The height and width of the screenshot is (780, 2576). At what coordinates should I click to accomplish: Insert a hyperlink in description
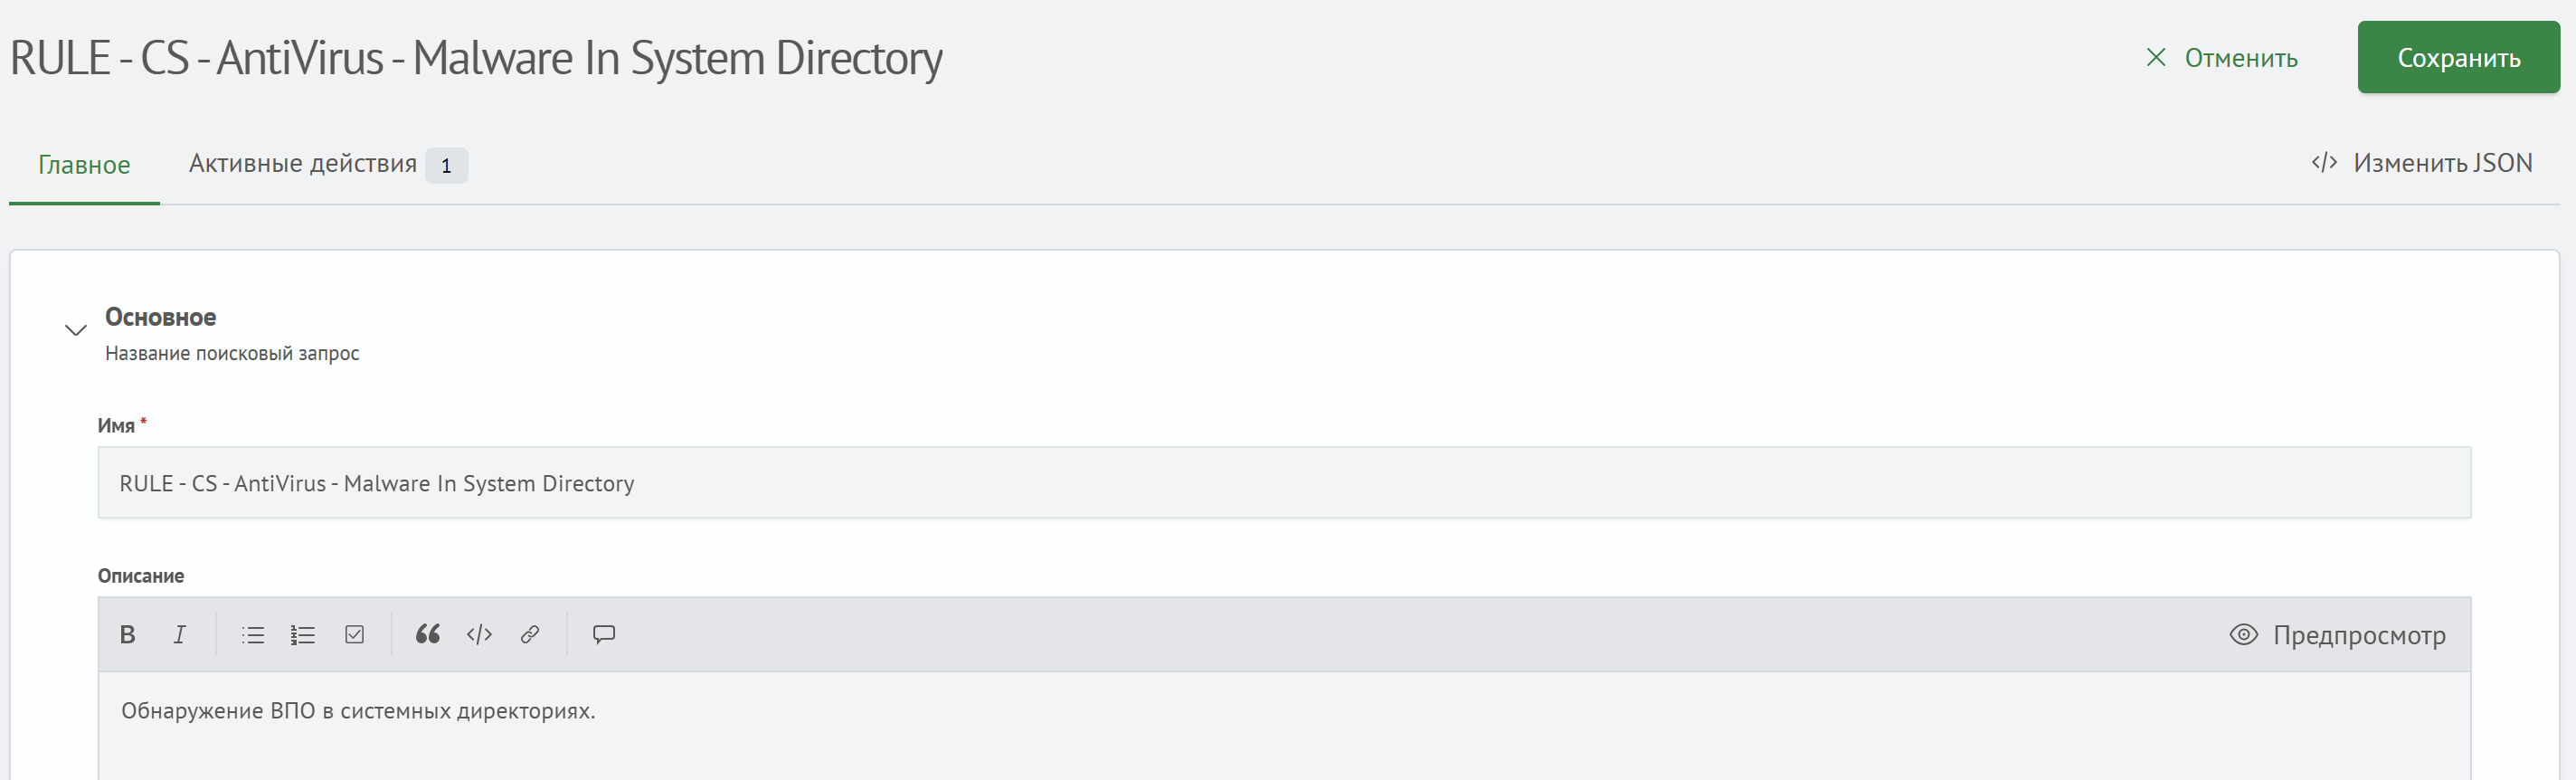point(530,635)
